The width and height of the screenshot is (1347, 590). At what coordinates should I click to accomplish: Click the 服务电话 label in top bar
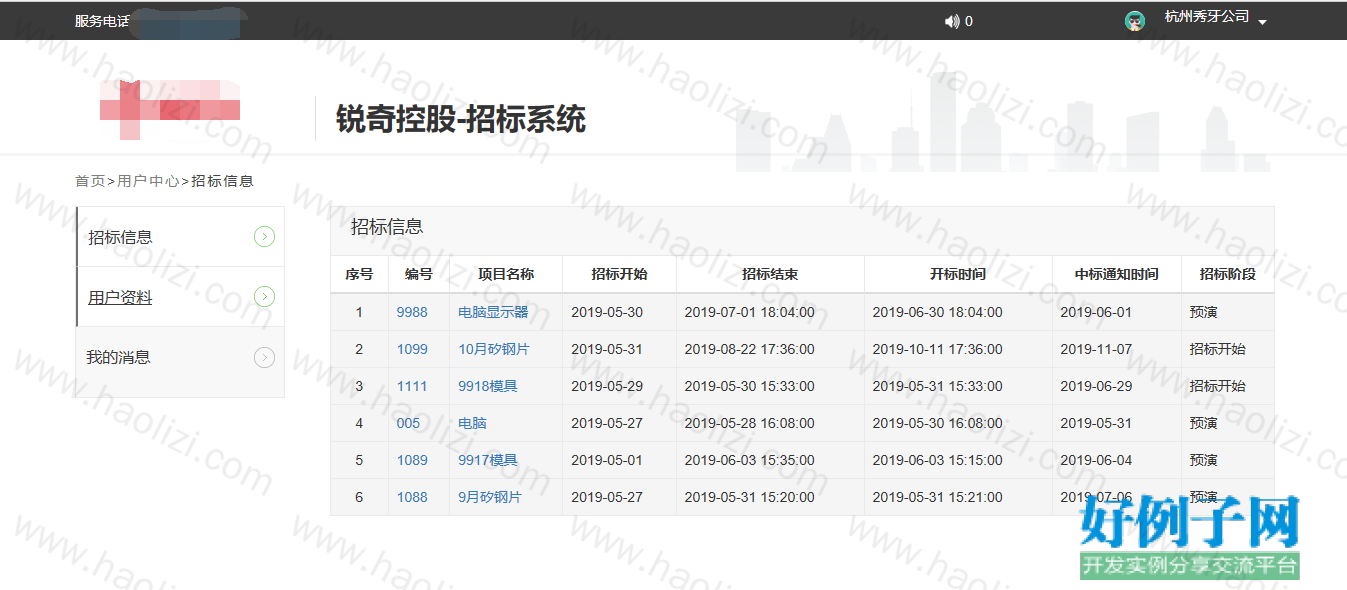(102, 21)
